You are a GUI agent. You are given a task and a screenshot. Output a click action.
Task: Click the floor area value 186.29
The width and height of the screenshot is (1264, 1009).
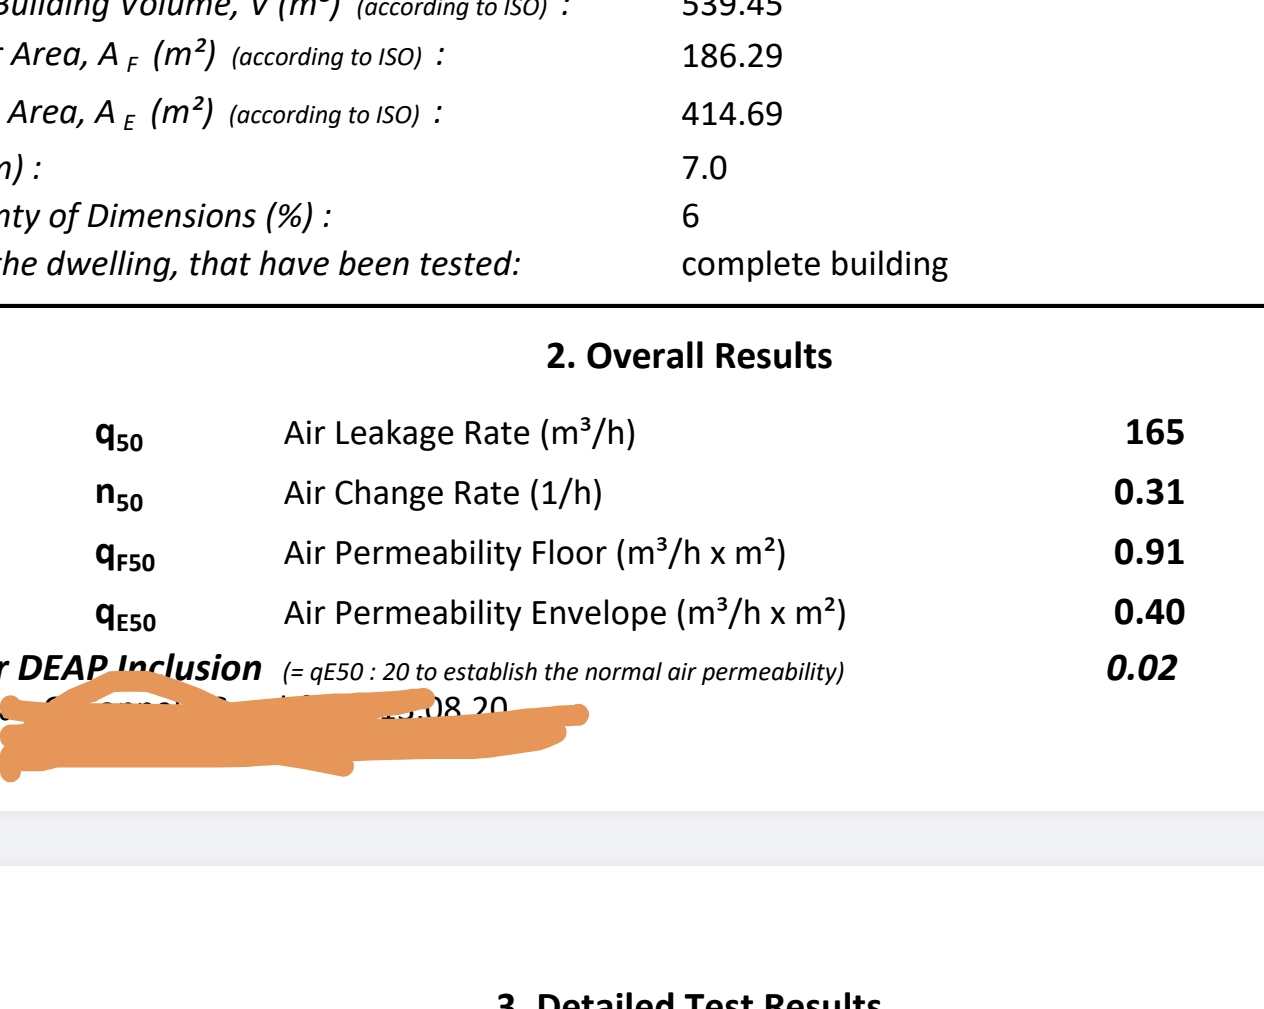[732, 56]
